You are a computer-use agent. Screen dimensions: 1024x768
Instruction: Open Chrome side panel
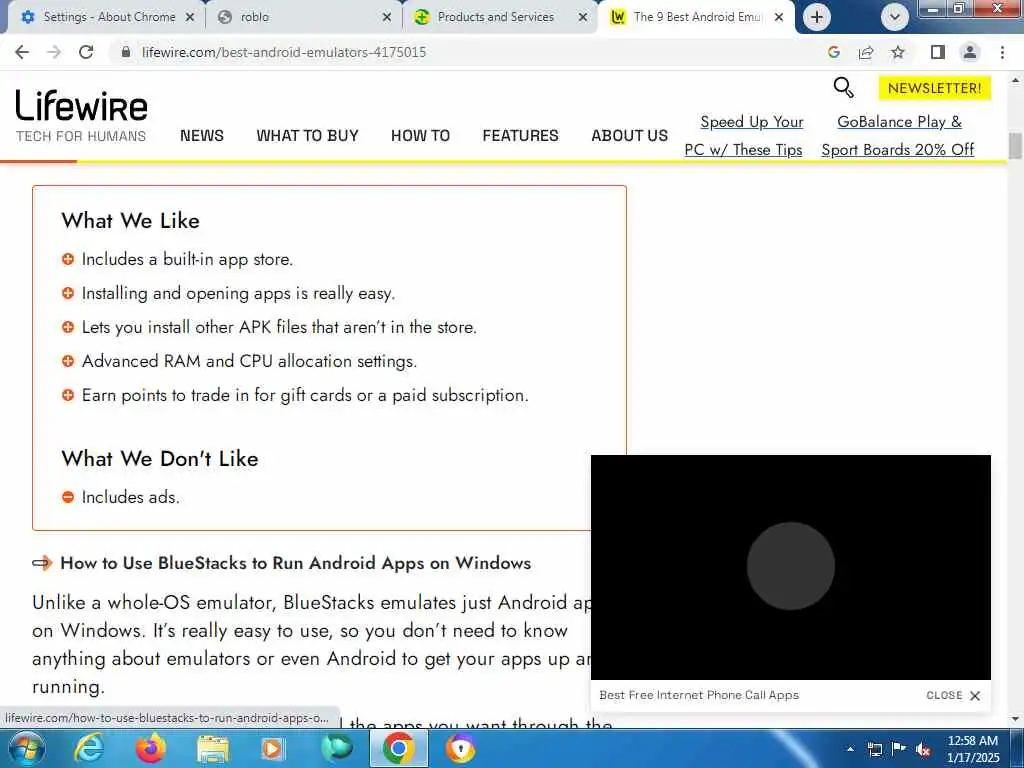pos(937,52)
